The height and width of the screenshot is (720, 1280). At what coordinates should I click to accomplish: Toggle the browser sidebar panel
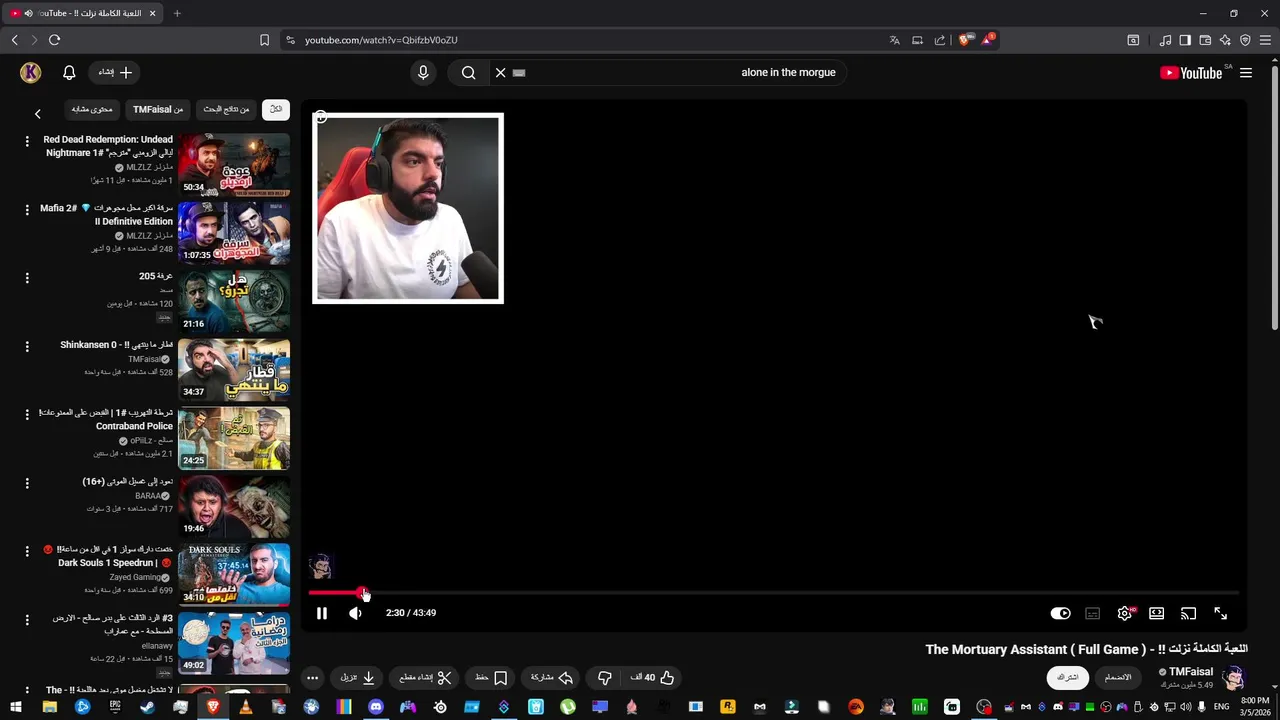(x=1185, y=40)
